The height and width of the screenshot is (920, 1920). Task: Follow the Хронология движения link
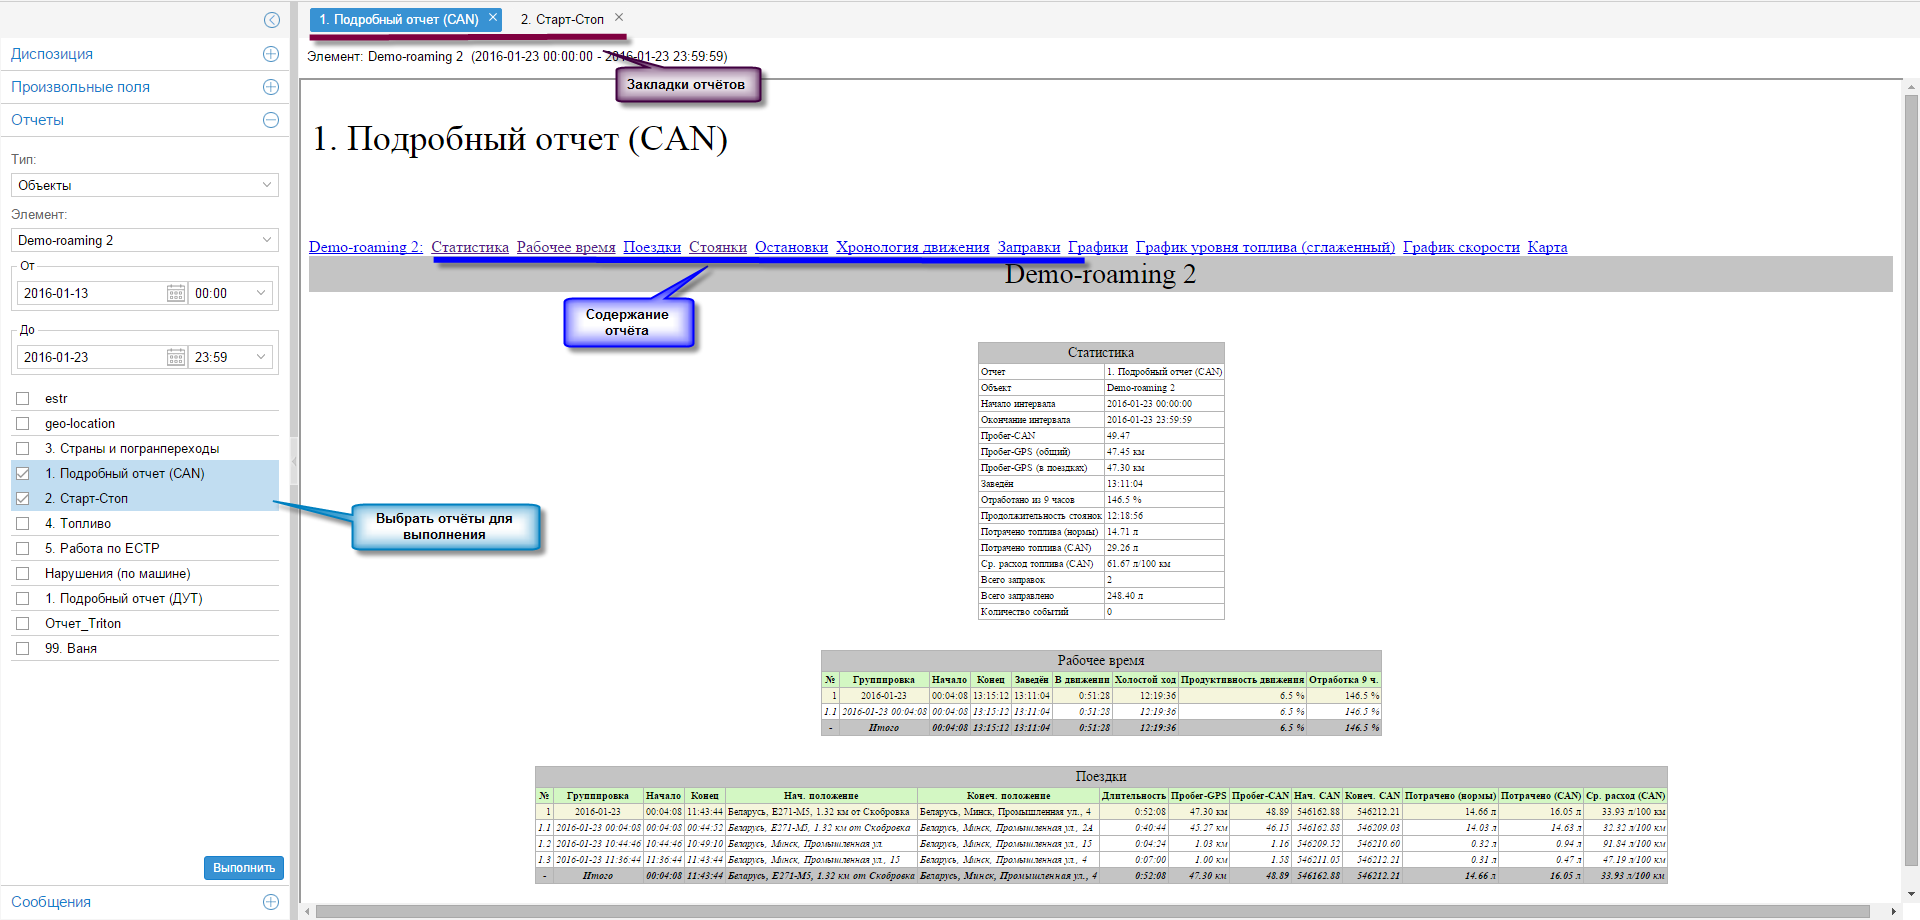point(912,247)
